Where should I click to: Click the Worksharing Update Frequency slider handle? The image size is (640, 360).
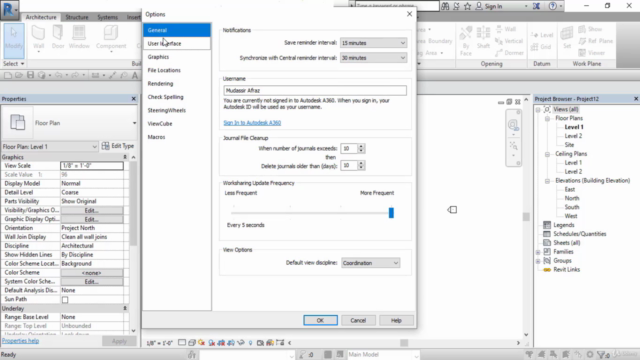tap(391, 213)
